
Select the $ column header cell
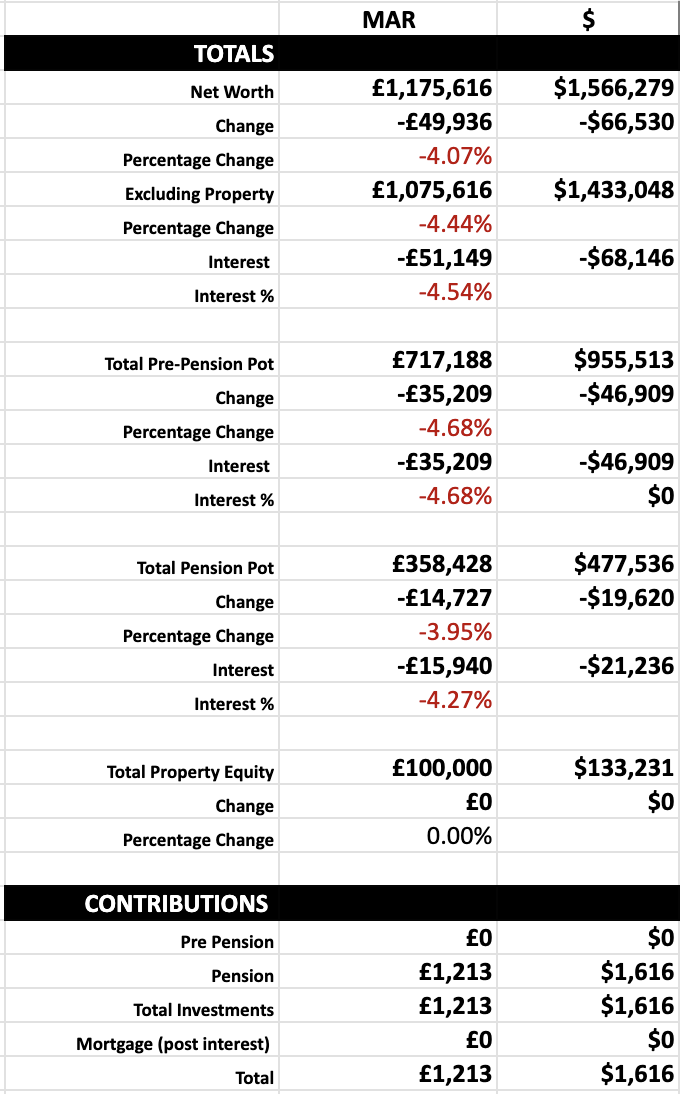(590, 19)
